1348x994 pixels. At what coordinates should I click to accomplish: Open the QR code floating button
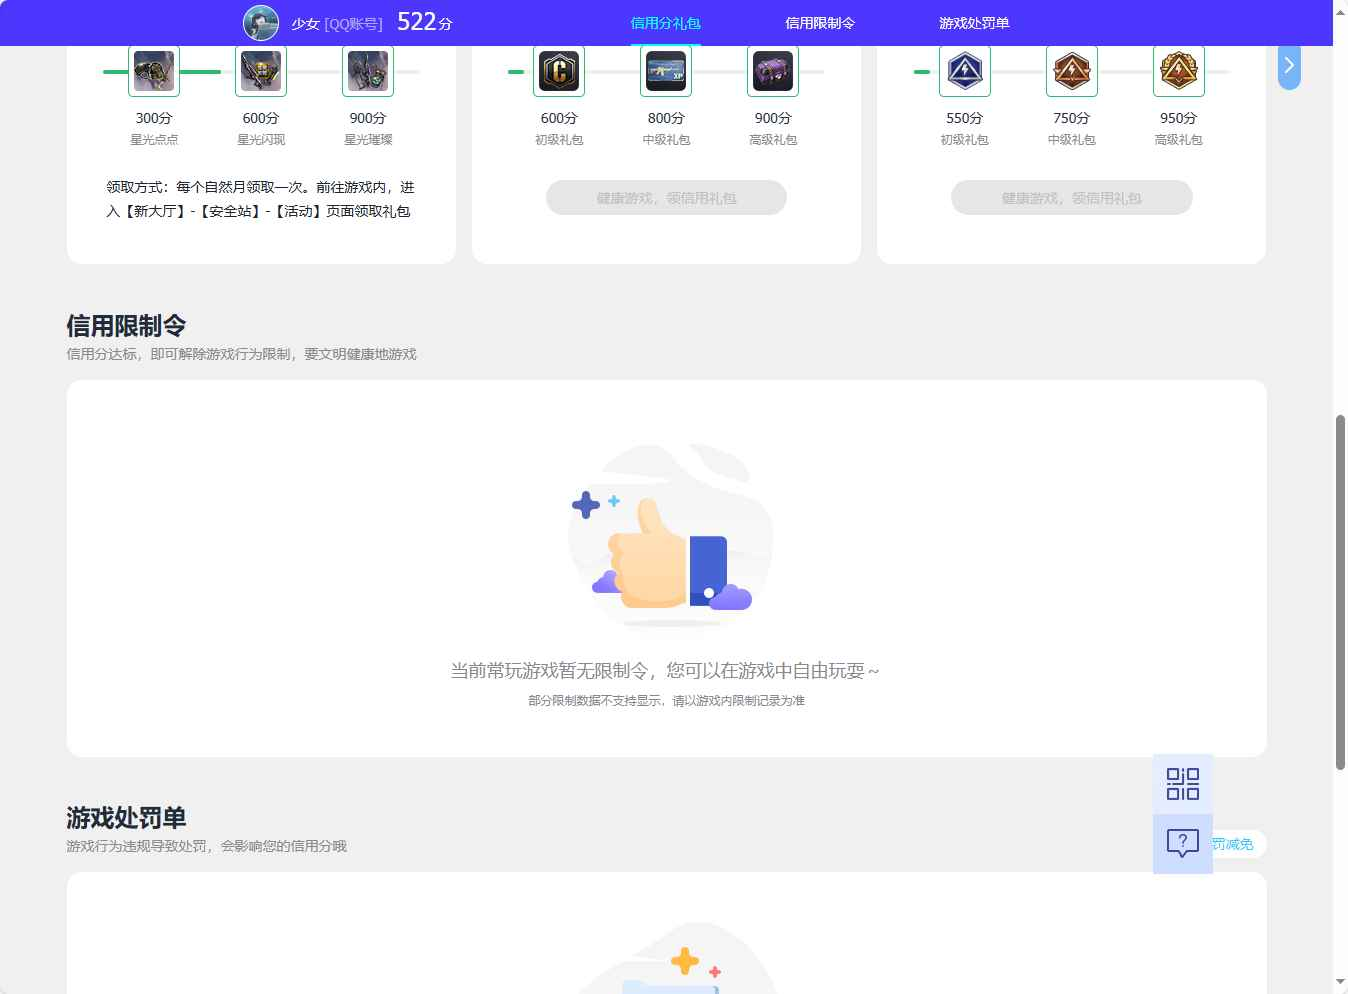(x=1183, y=784)
